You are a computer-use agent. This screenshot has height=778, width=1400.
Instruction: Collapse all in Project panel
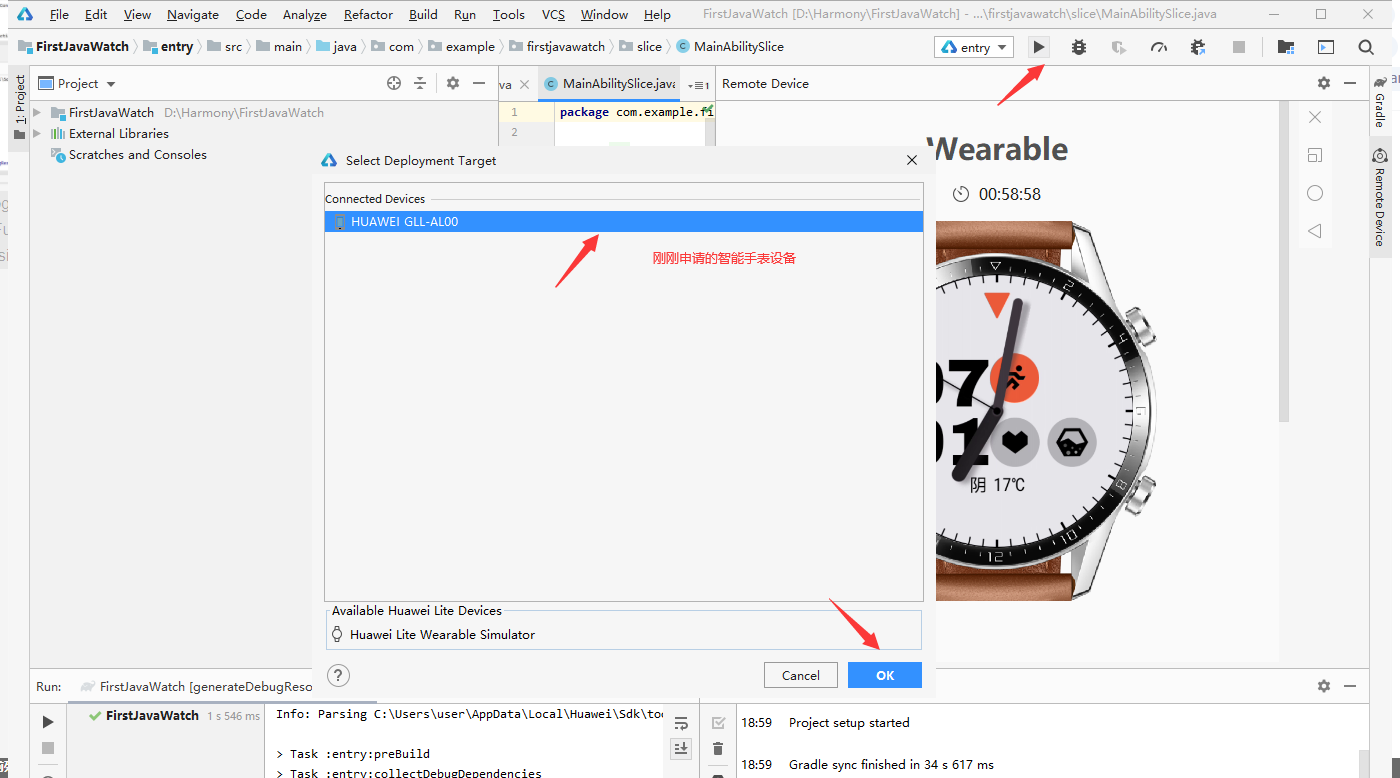(x=420, y=84)
